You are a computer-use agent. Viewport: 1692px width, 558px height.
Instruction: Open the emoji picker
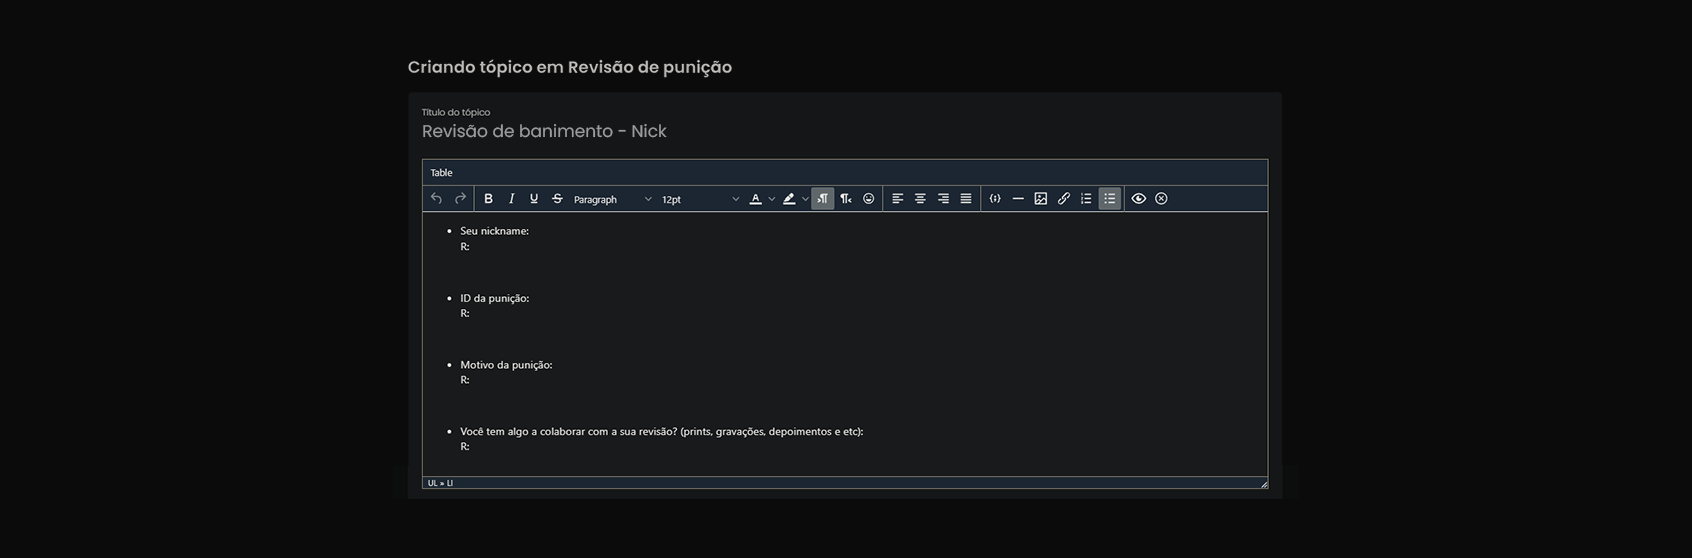[868, 199]
